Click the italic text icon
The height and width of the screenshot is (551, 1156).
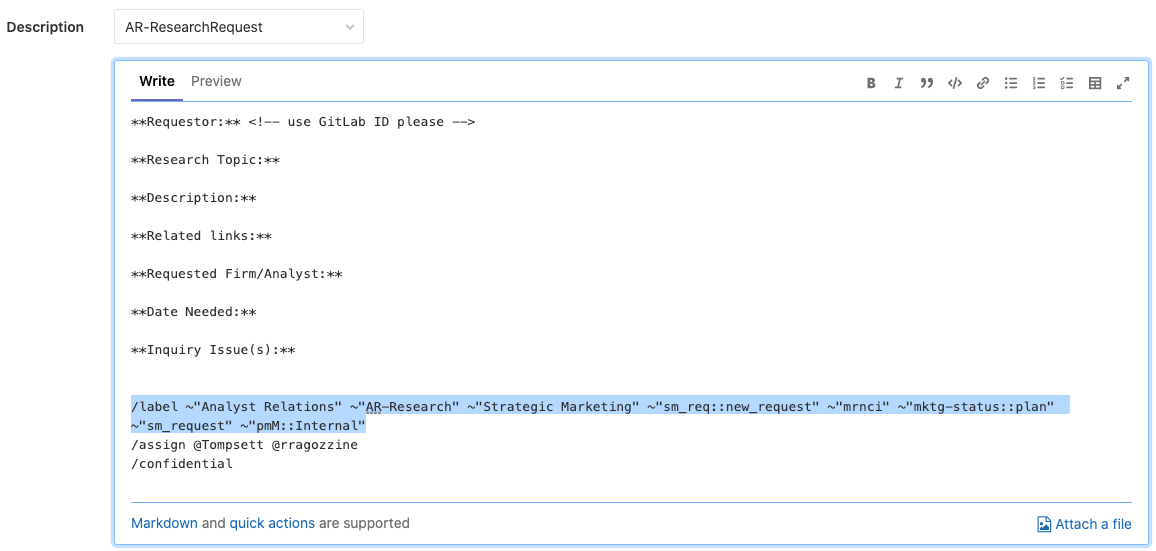[x=899, y=83]
